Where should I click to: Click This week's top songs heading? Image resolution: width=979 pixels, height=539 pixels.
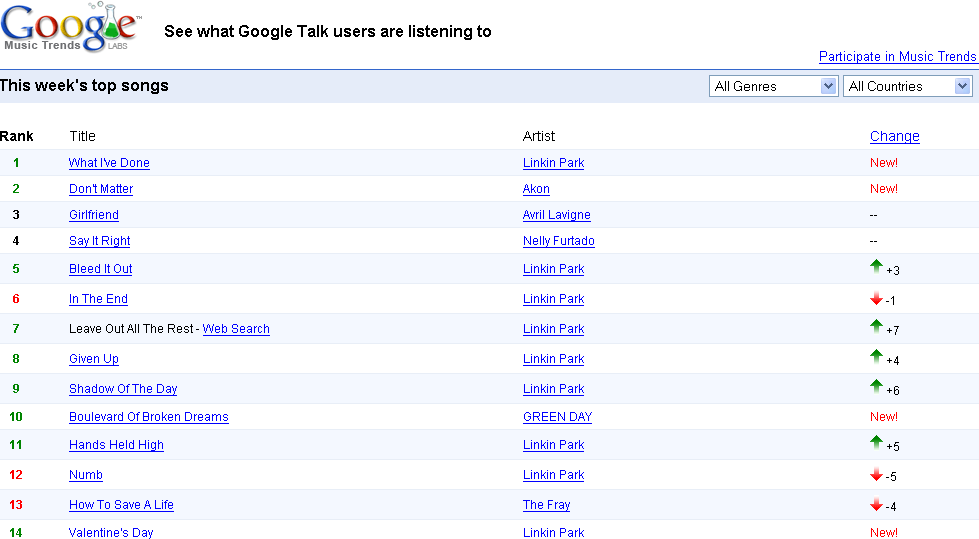click(84, 86)
